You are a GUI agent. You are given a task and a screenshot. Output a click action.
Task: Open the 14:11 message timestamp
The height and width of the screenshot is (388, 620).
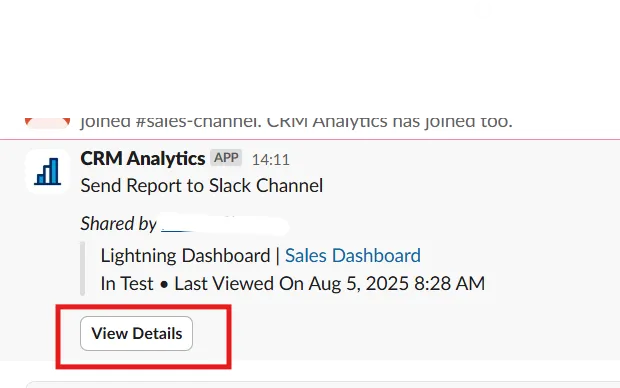271,160
